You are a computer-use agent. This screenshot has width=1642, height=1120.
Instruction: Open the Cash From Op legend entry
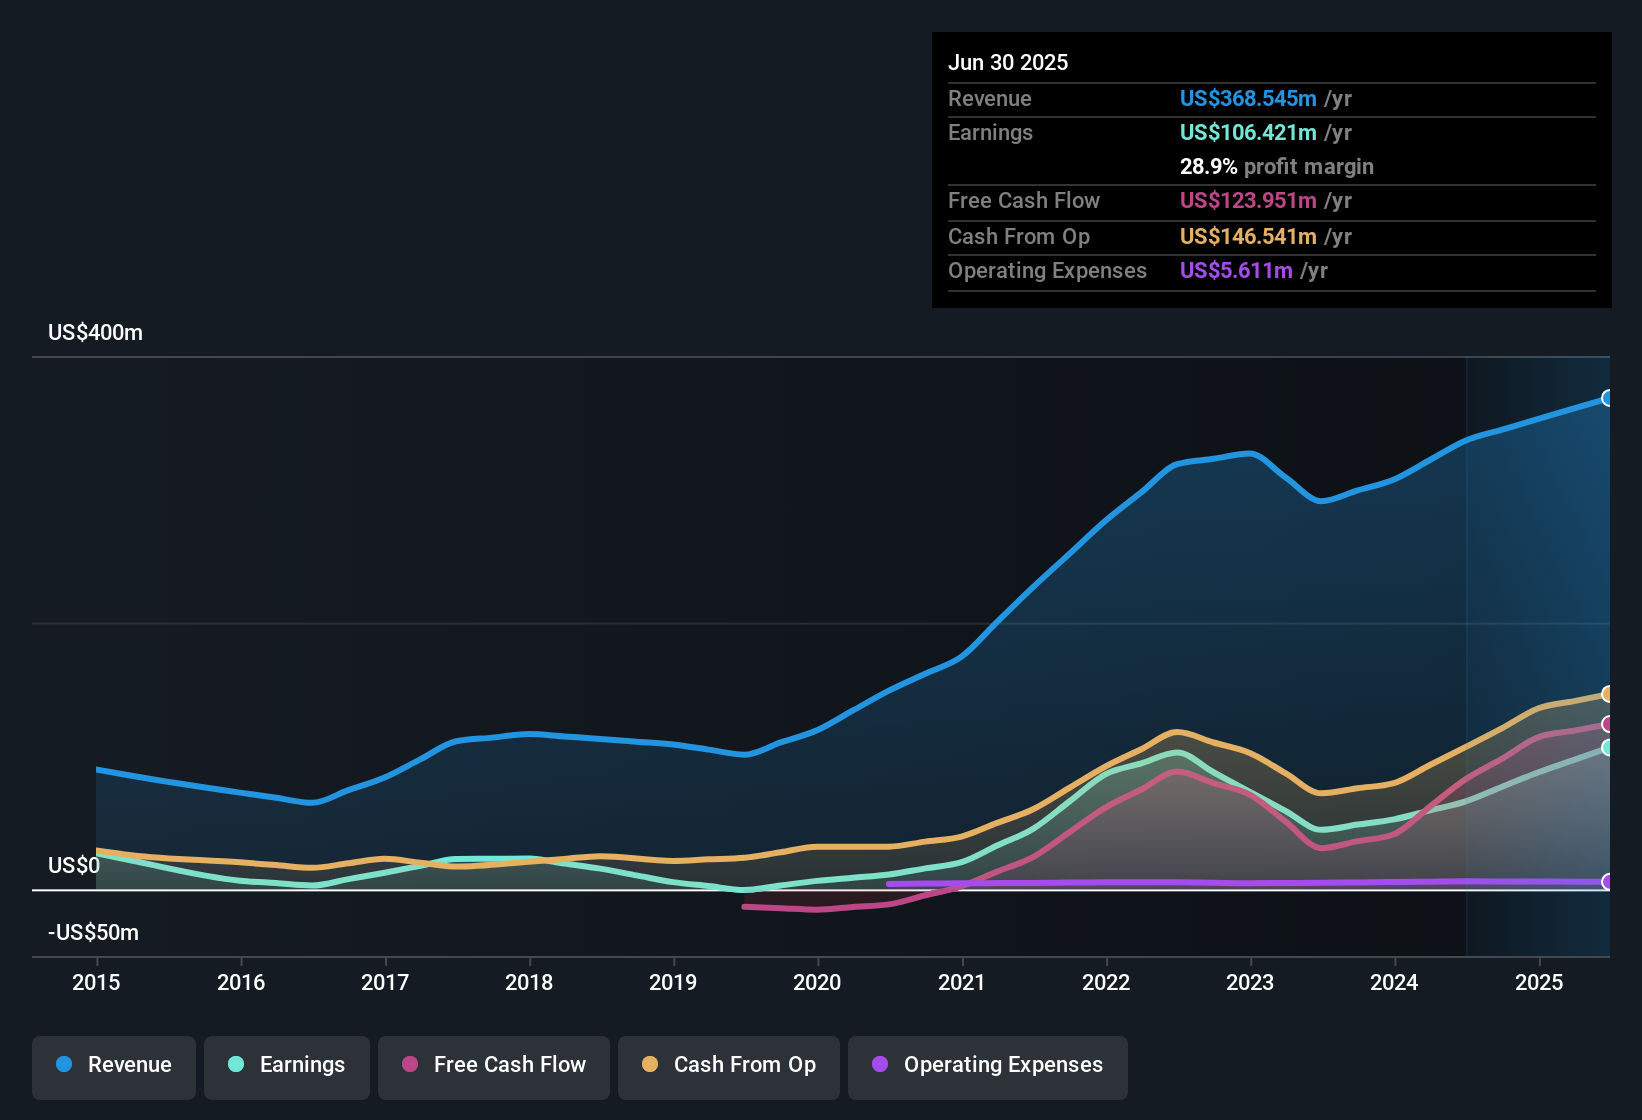coord(728,1066)
